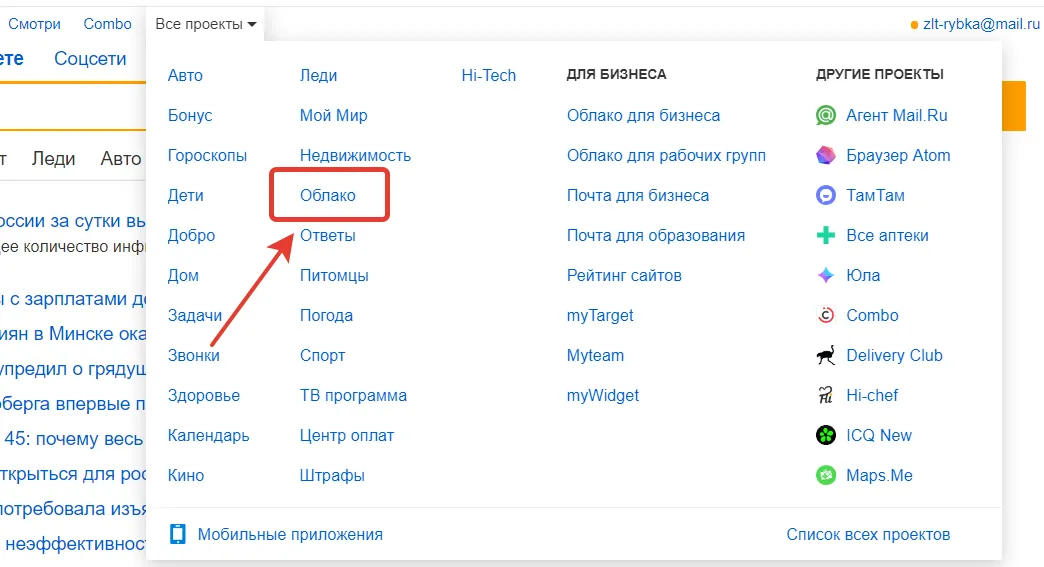Open the Добро project

pos(191,235)
